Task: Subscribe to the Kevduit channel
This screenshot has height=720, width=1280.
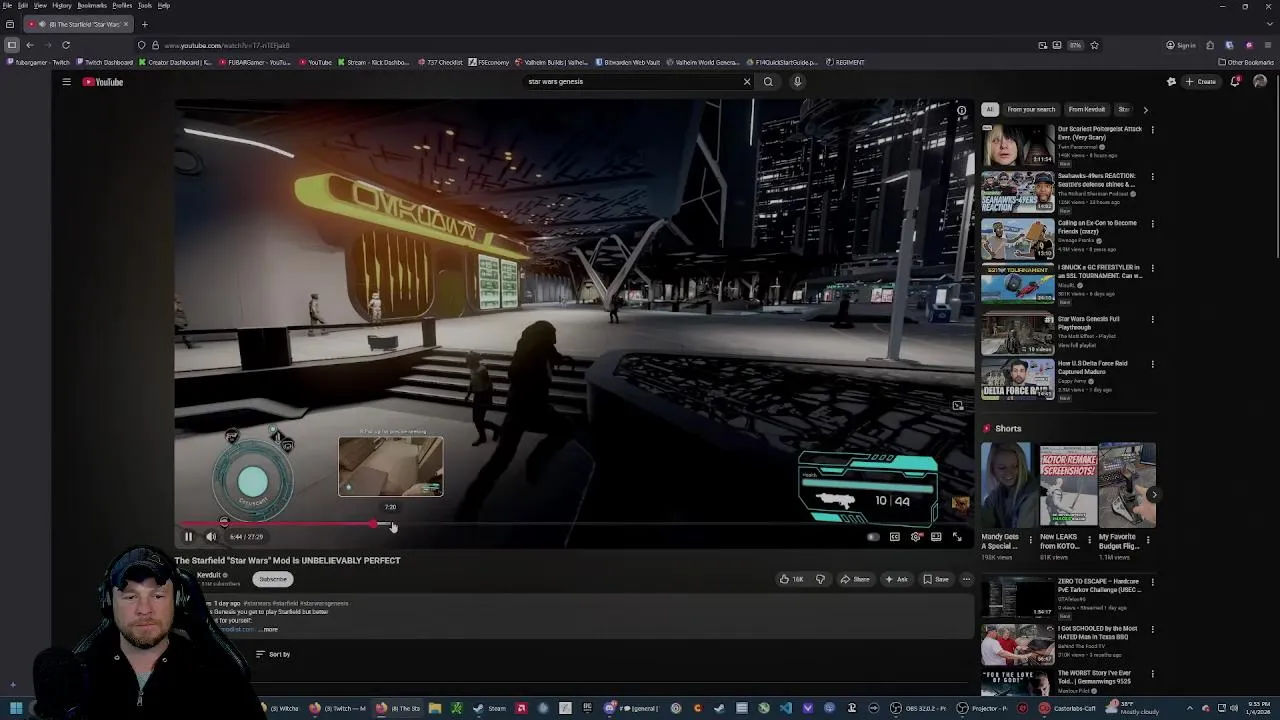Action: (272, 579)
